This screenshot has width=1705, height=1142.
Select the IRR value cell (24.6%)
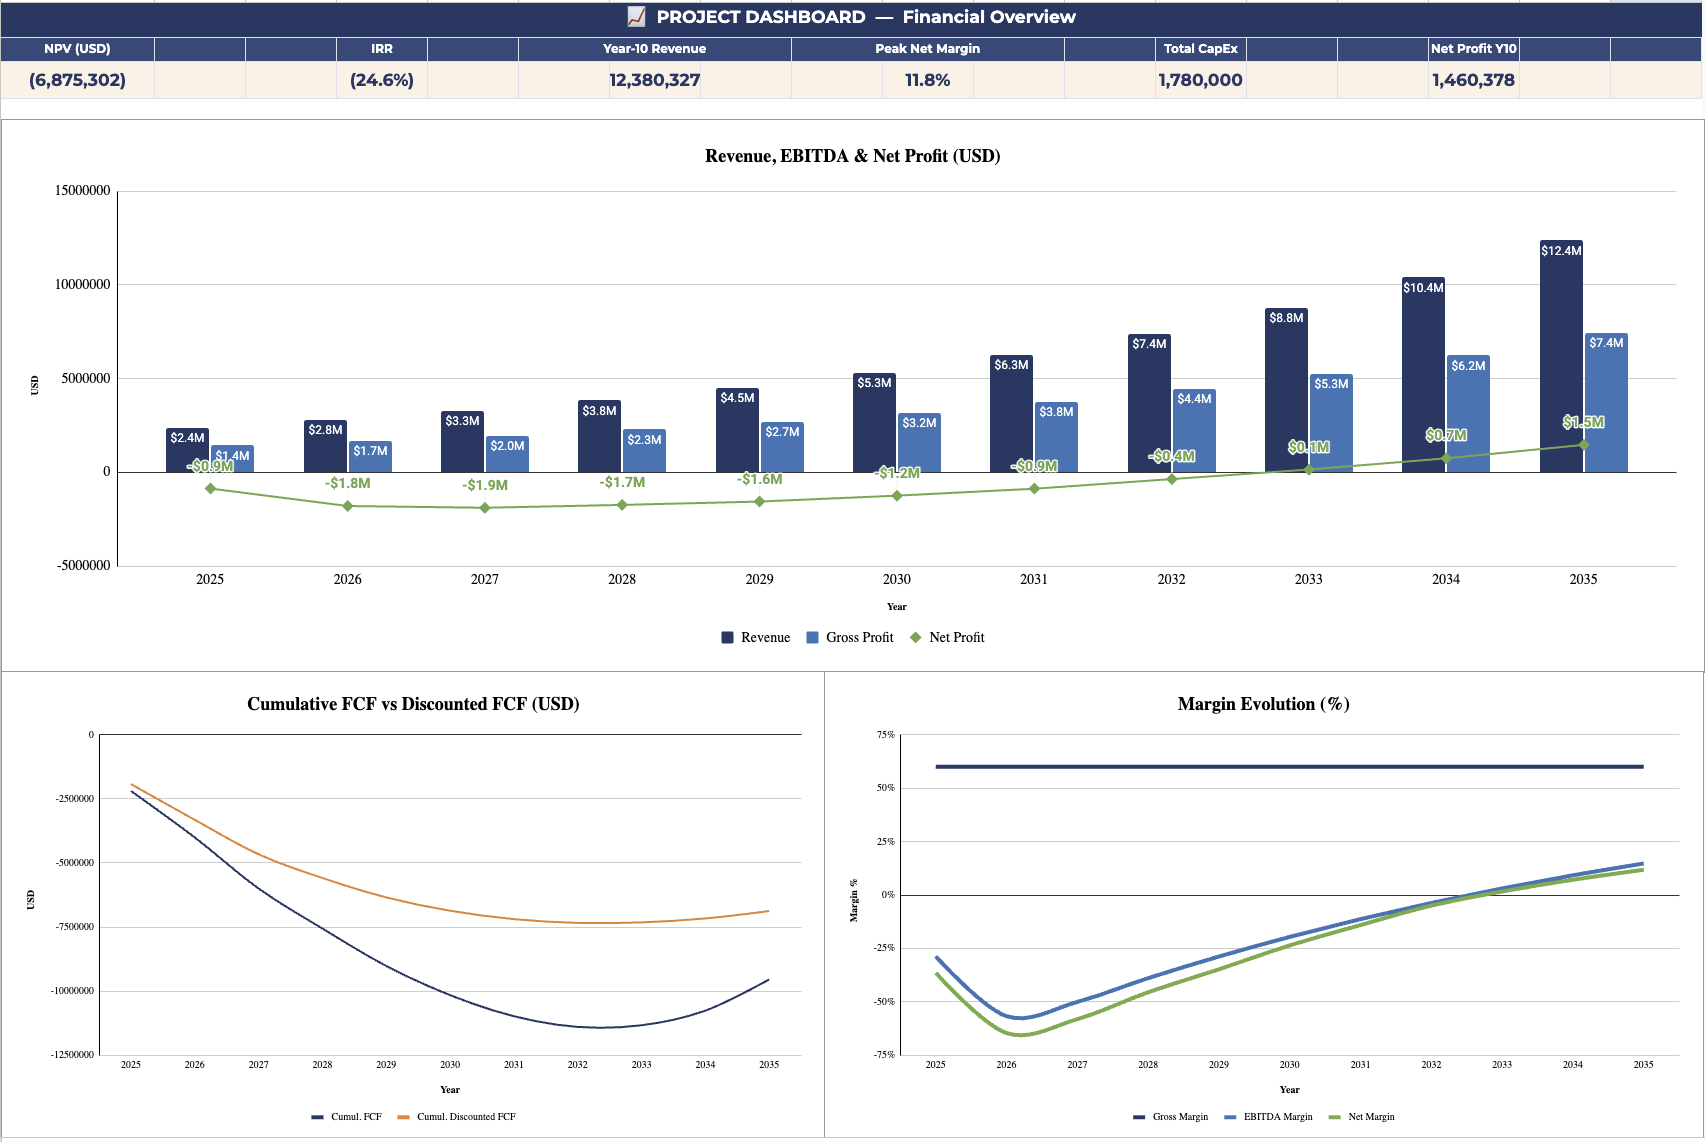click(382, 80)
